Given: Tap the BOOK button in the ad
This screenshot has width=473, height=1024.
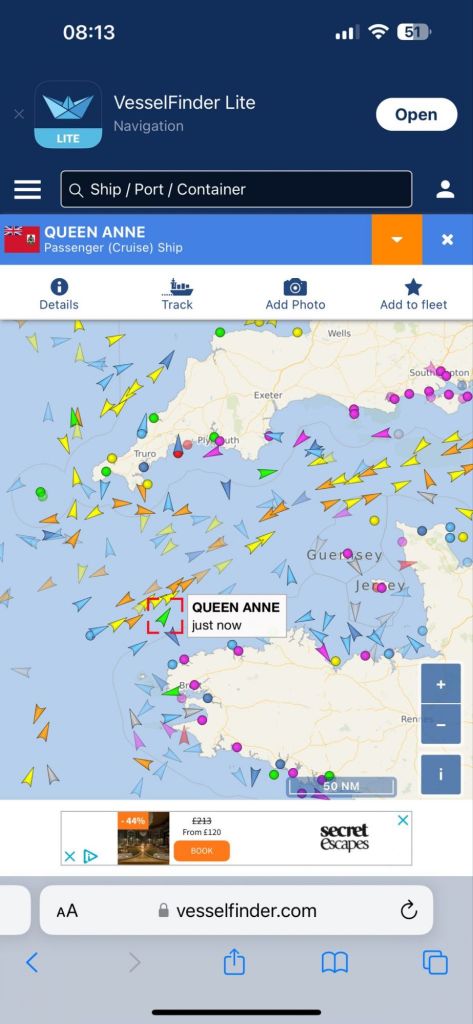Looking at the screenshot, I should tap(201, 851).
